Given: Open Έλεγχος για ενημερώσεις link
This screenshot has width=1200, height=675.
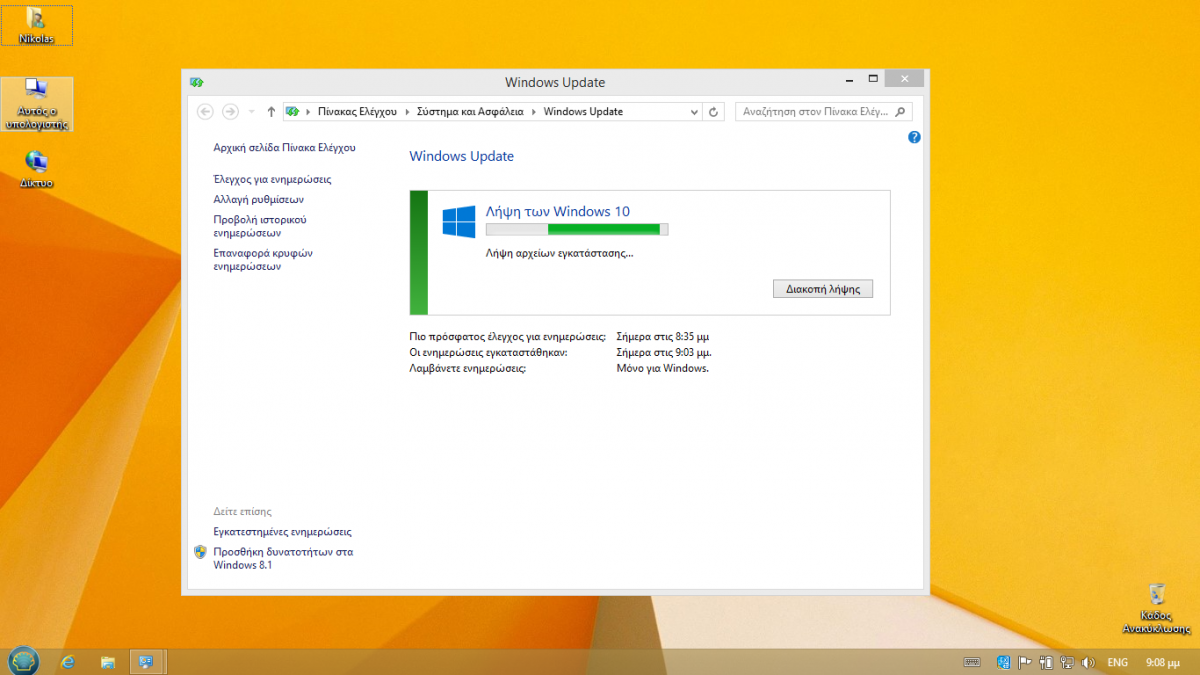Looking at the screenshot, I should tap(272, 180).
